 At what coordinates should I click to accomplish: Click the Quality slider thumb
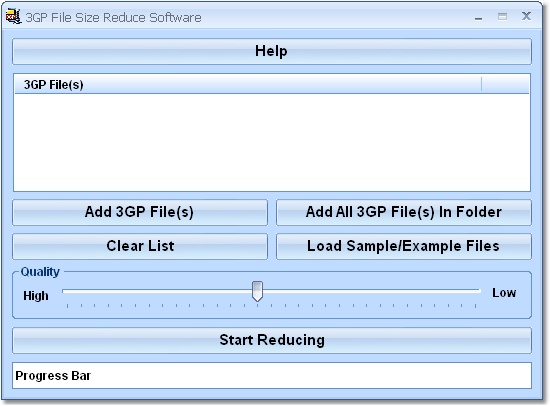coord(257,291)
